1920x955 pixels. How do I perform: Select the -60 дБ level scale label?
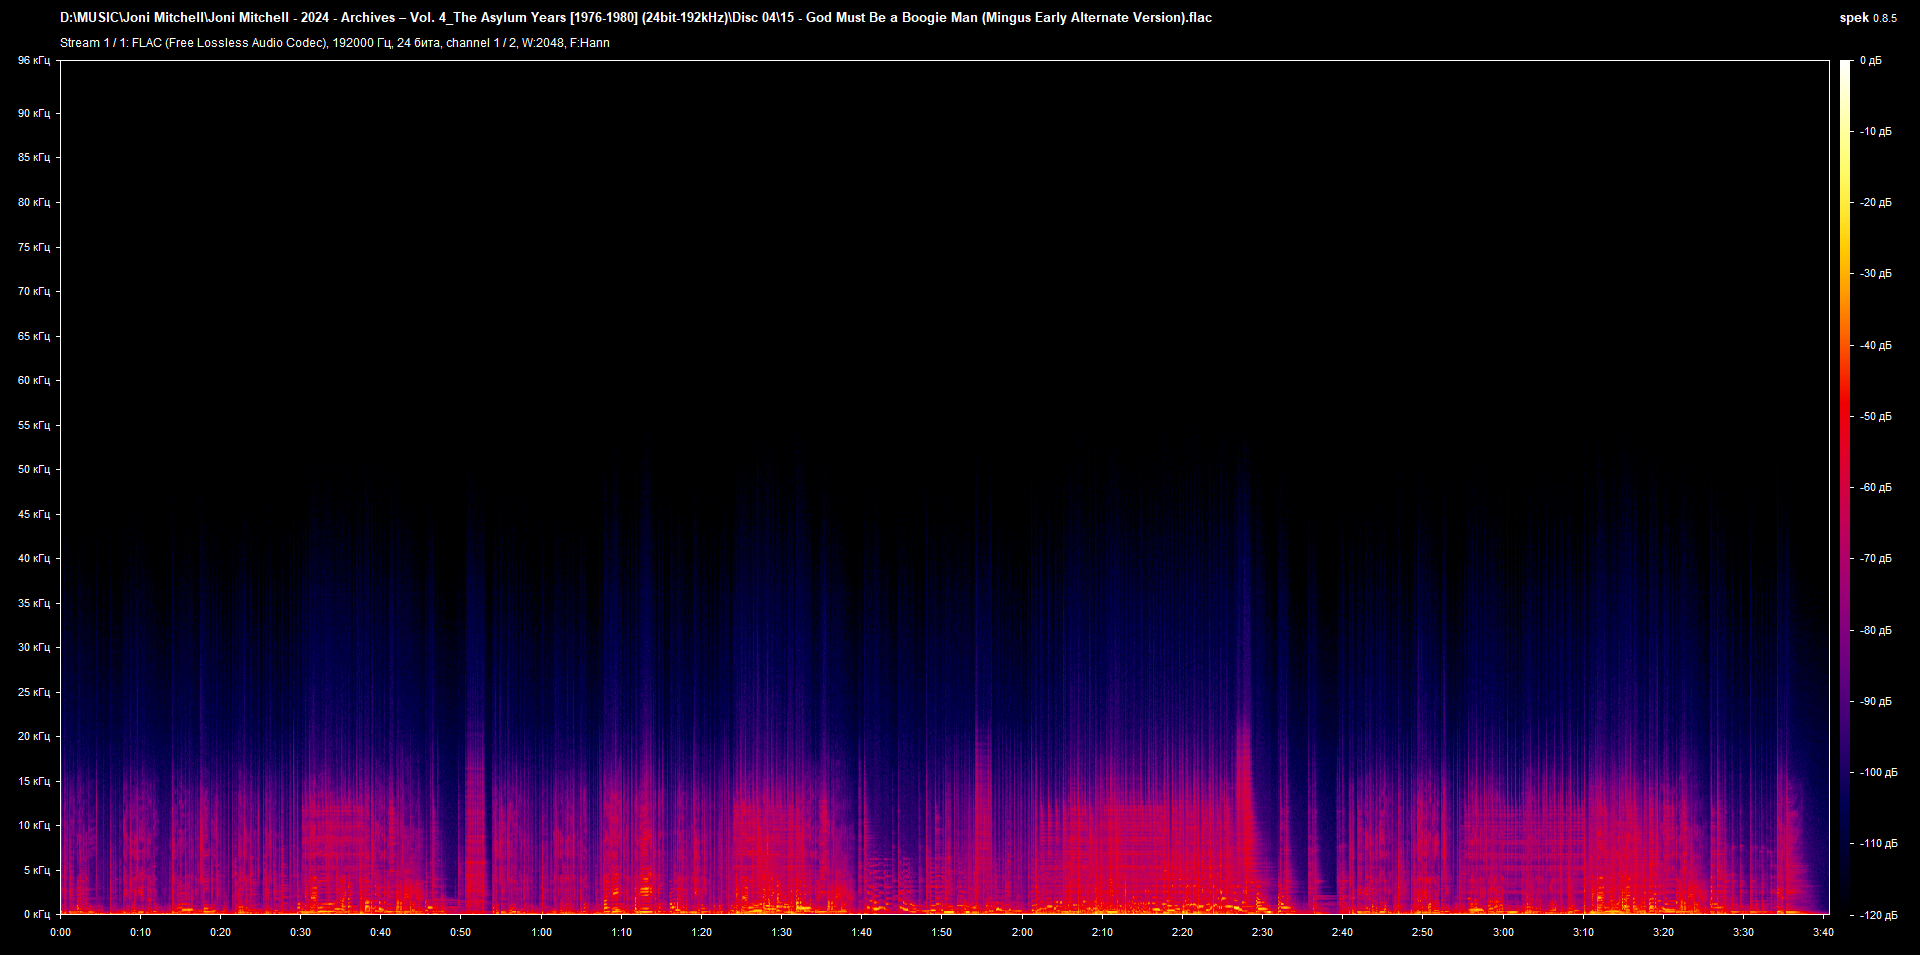pos(1875,488)
